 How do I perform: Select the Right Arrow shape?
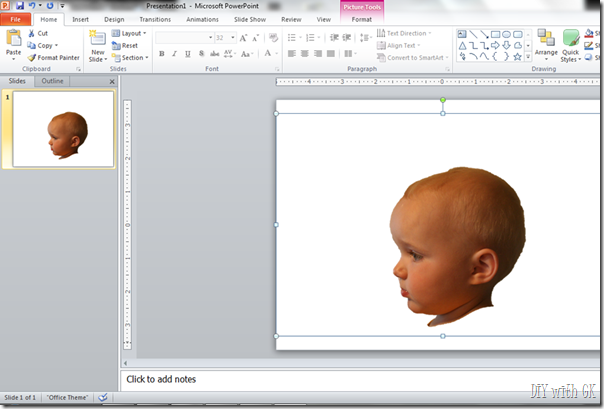495,46
